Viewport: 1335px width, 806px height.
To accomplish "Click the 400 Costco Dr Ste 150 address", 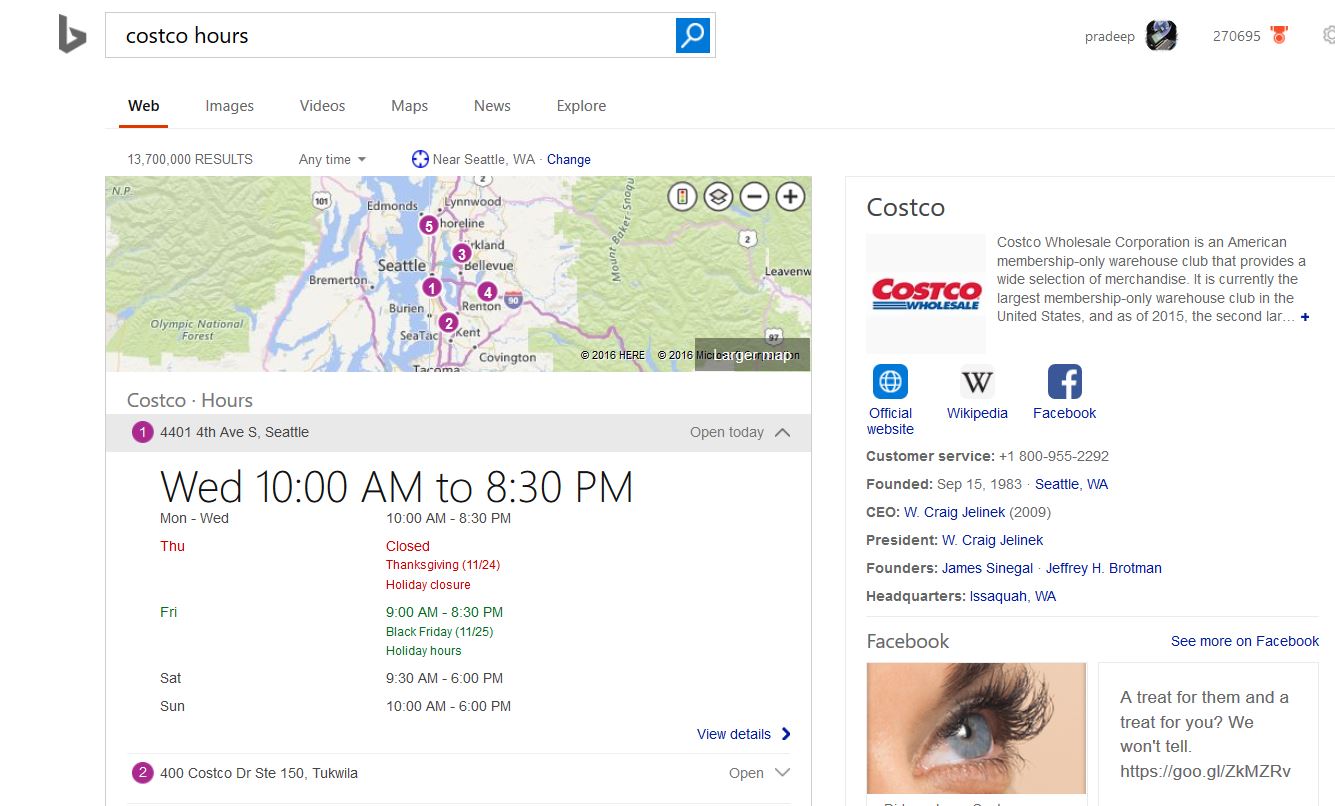I will tap(258, 773).
